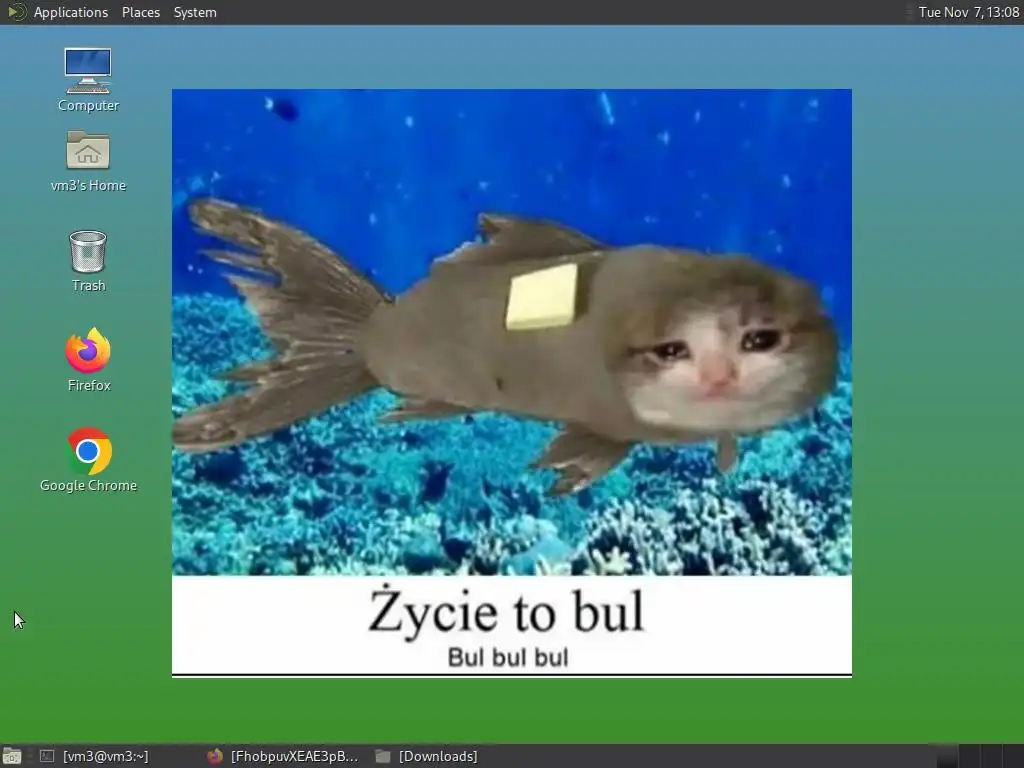Click the Tue Nov 7 clock
Viewport: 1024px width, 768px height.
pos(968,12)
